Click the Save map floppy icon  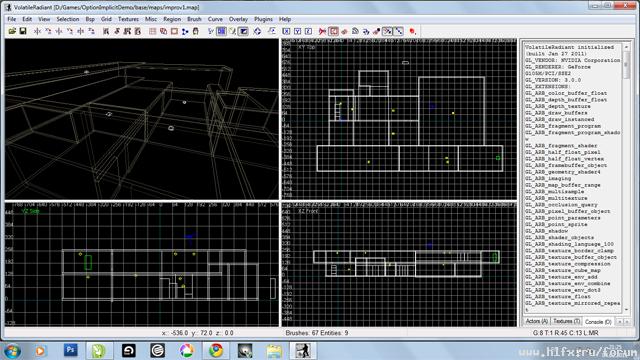pos(23,31)
